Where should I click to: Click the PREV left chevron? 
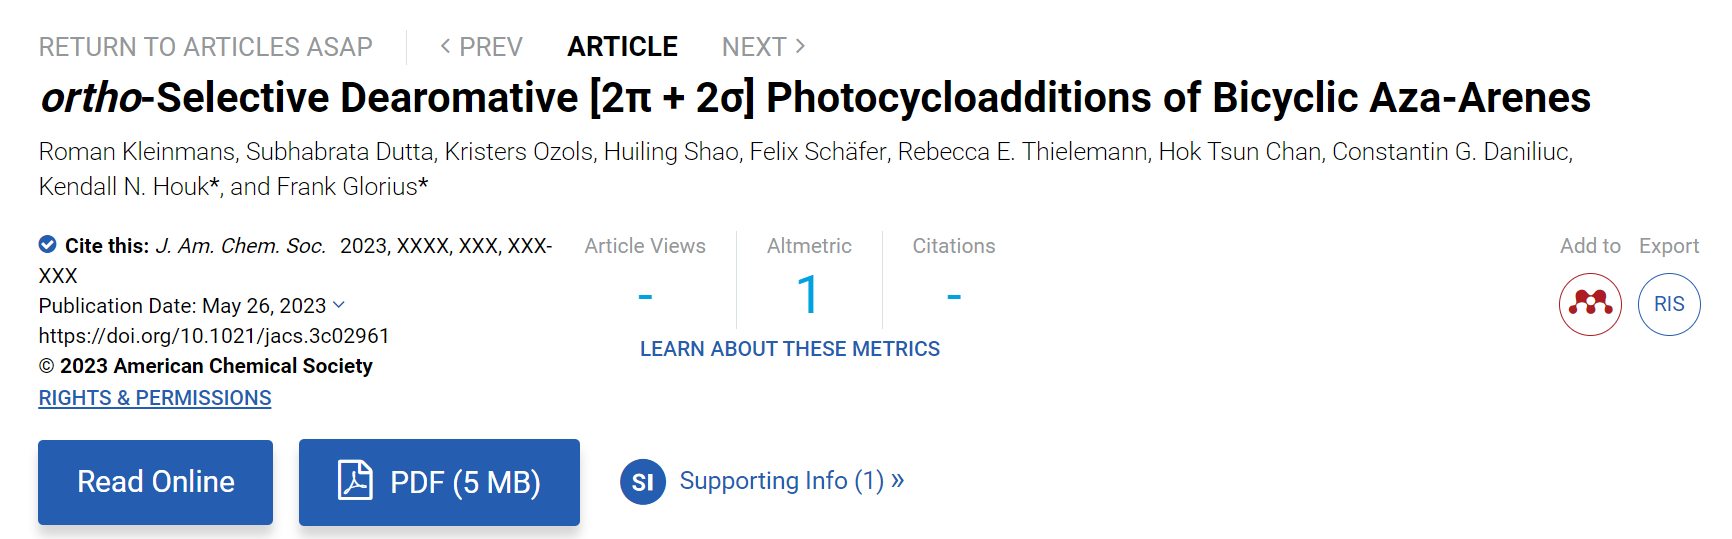pos(445,46)
